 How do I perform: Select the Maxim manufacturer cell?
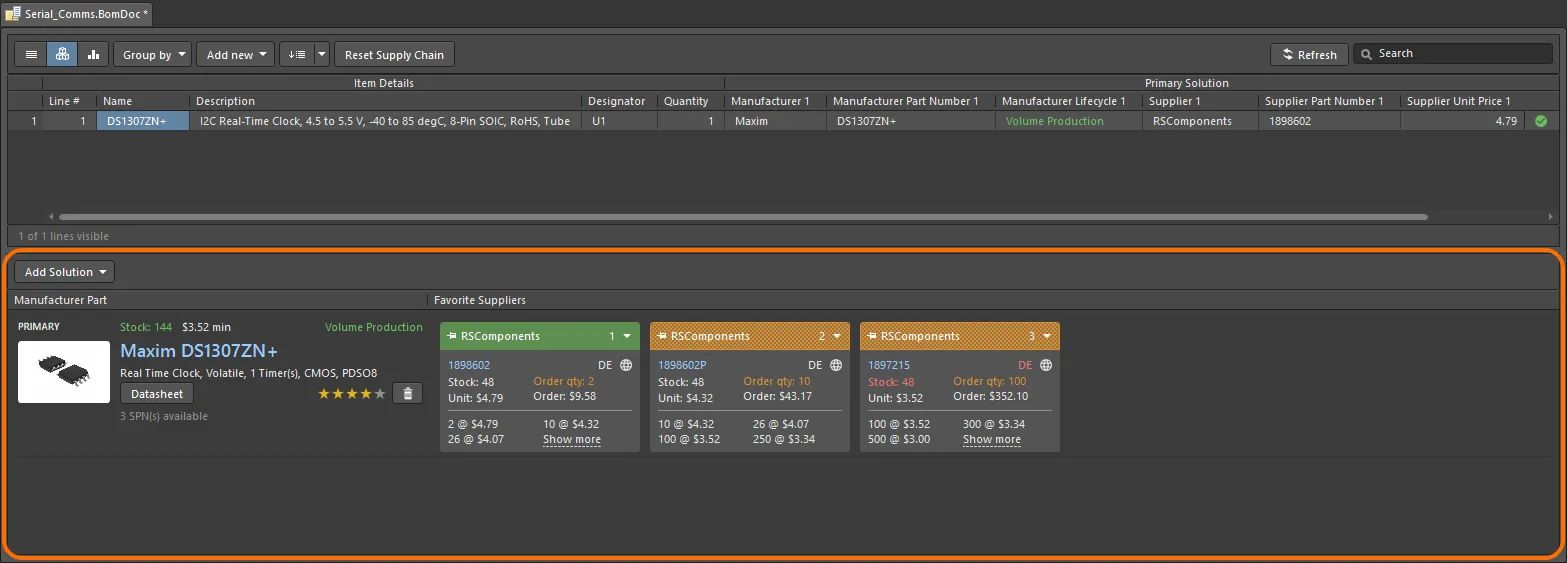tap(775, 121)
